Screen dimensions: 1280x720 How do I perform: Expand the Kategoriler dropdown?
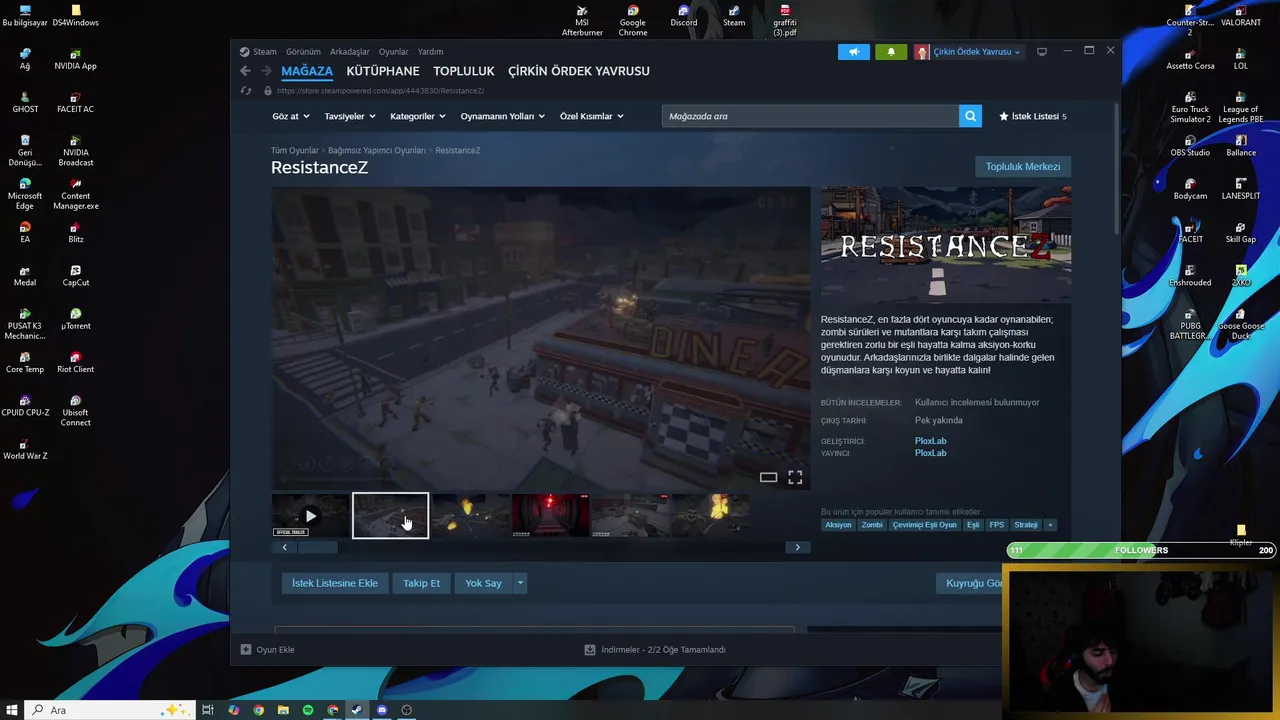pos(418,116)
